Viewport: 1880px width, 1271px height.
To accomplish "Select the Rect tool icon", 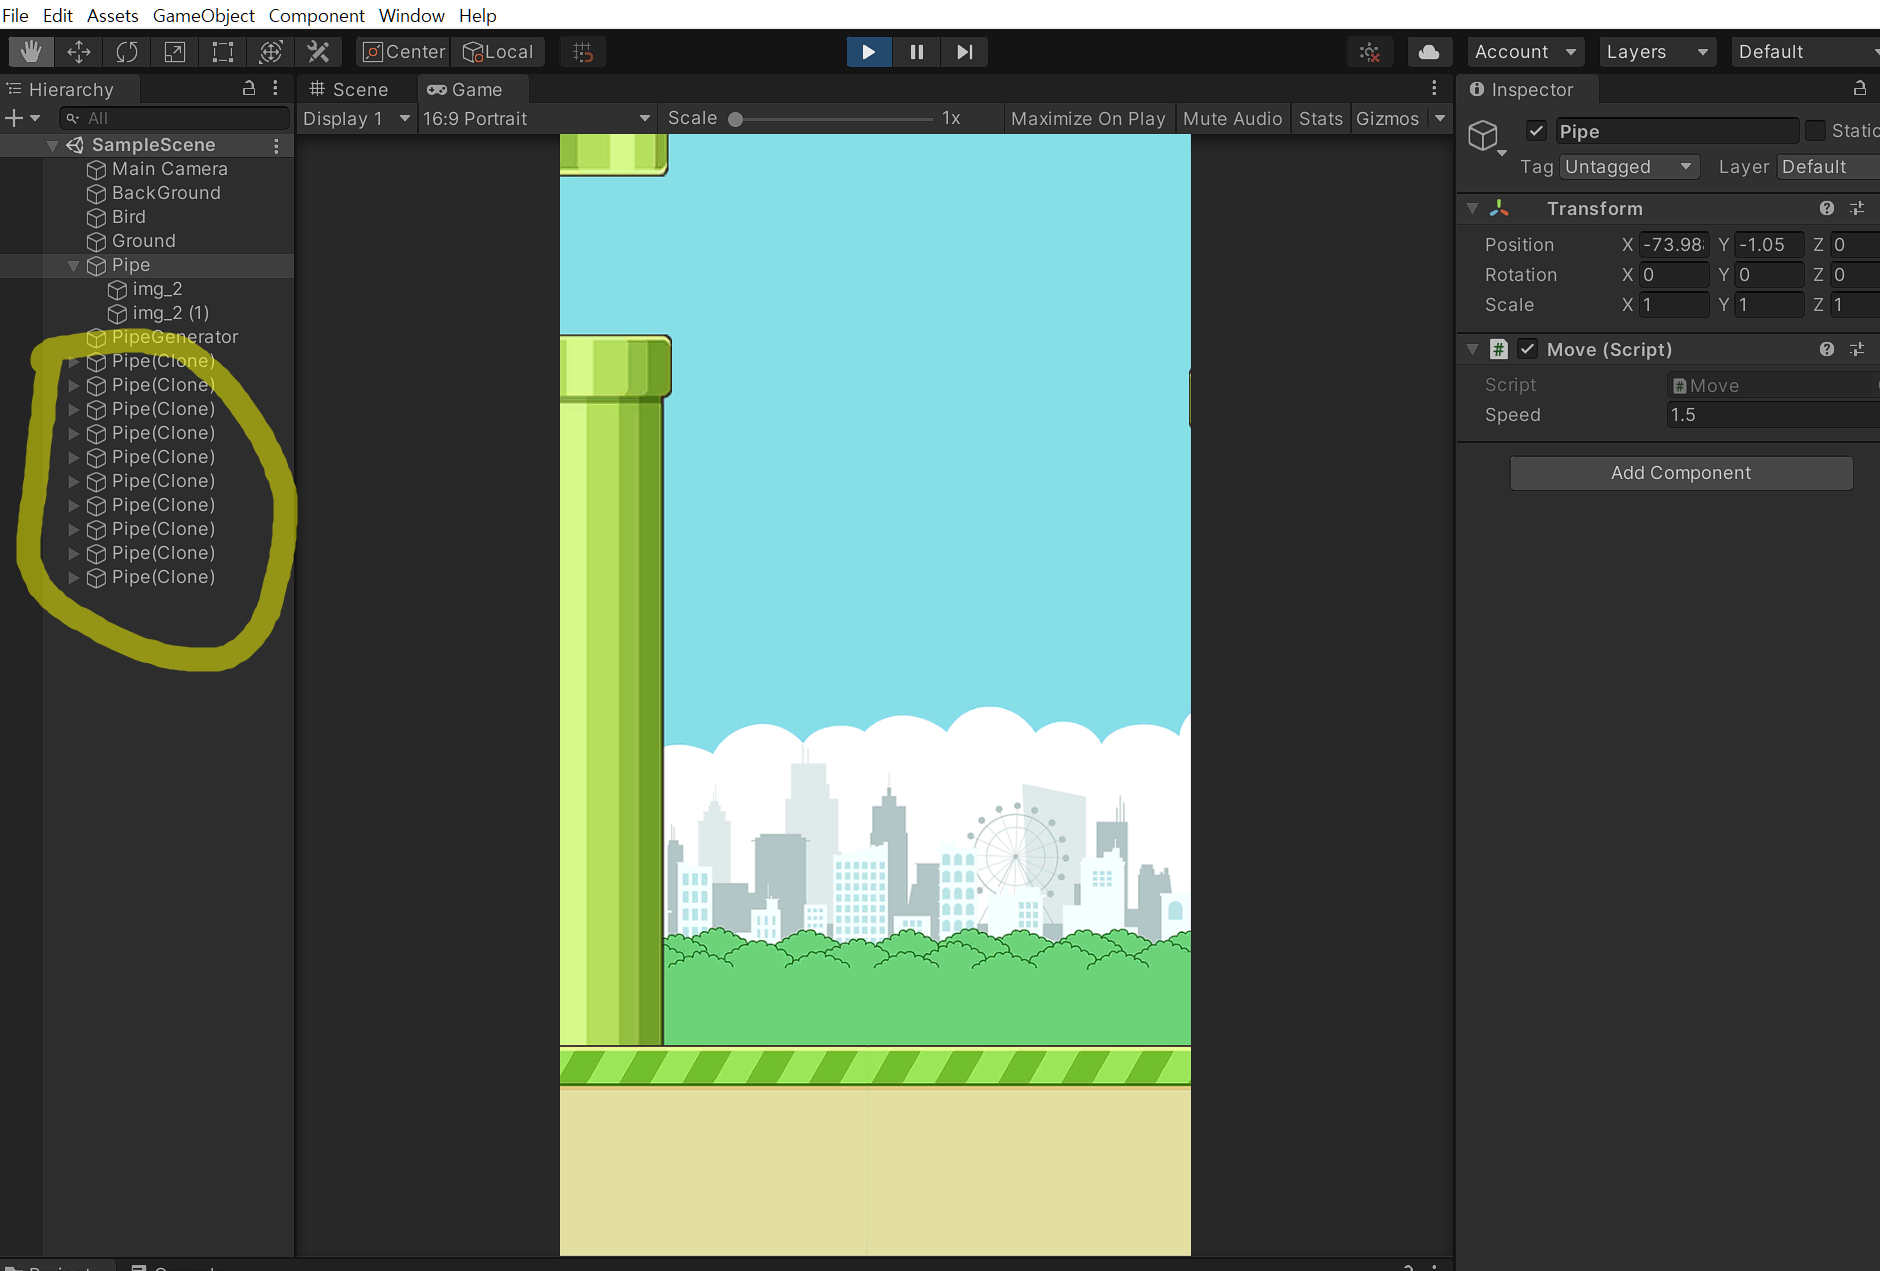I will [x=223, y=52].
